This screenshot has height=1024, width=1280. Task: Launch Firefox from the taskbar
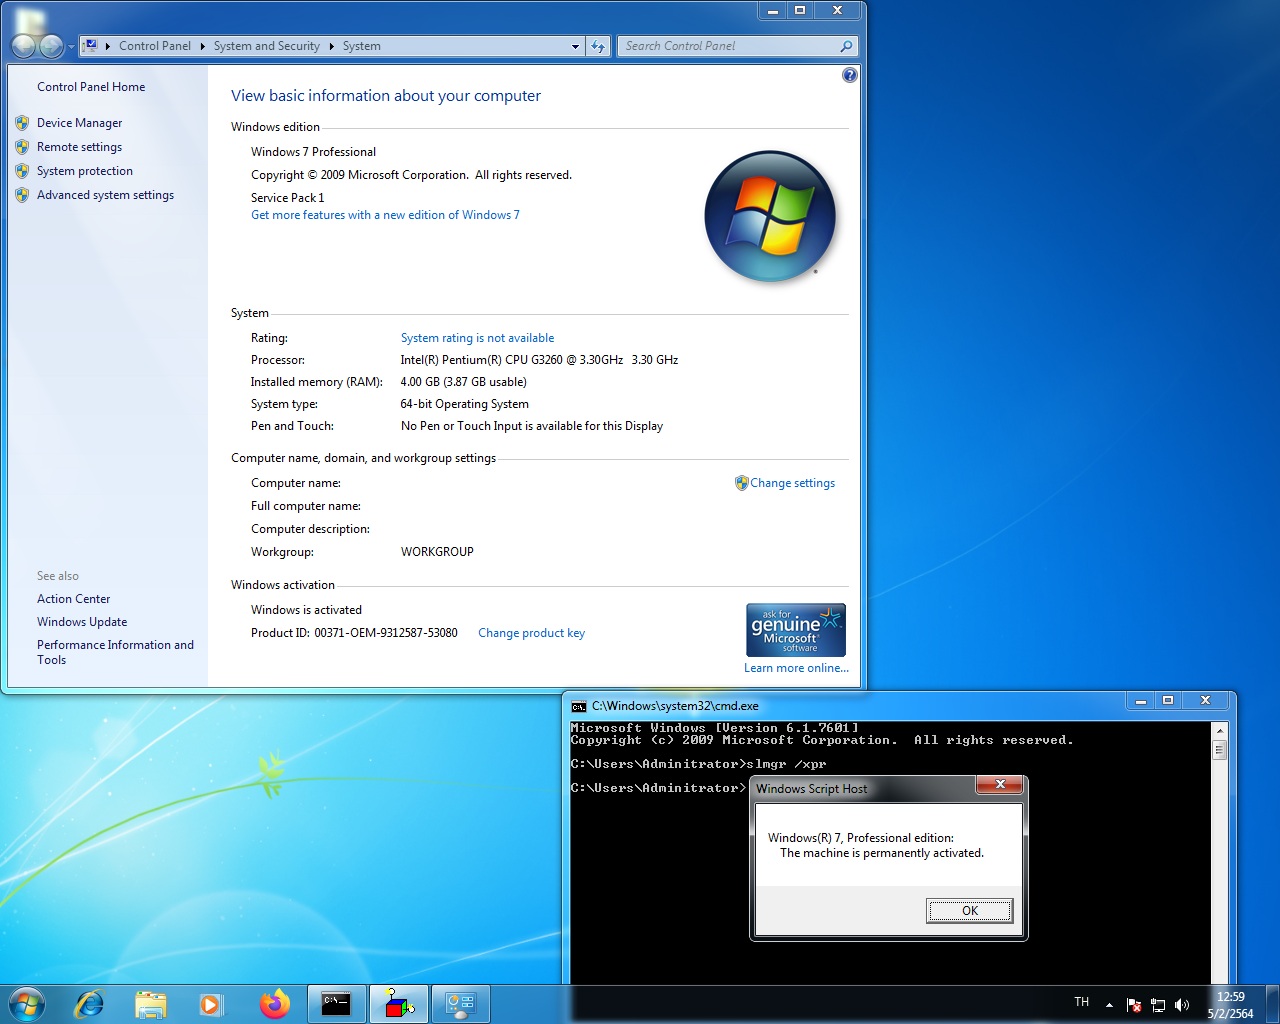(274, 1004)
